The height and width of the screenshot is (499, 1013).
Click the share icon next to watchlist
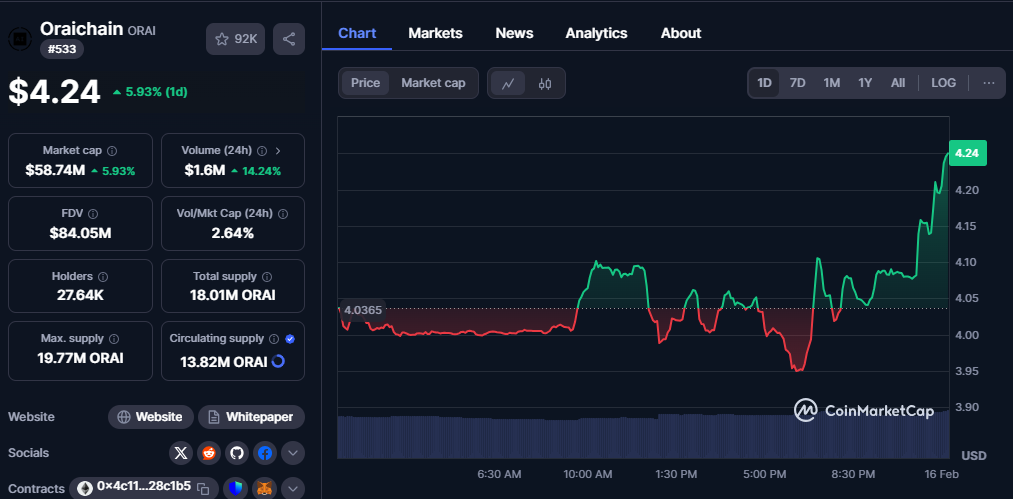(289, 39)
